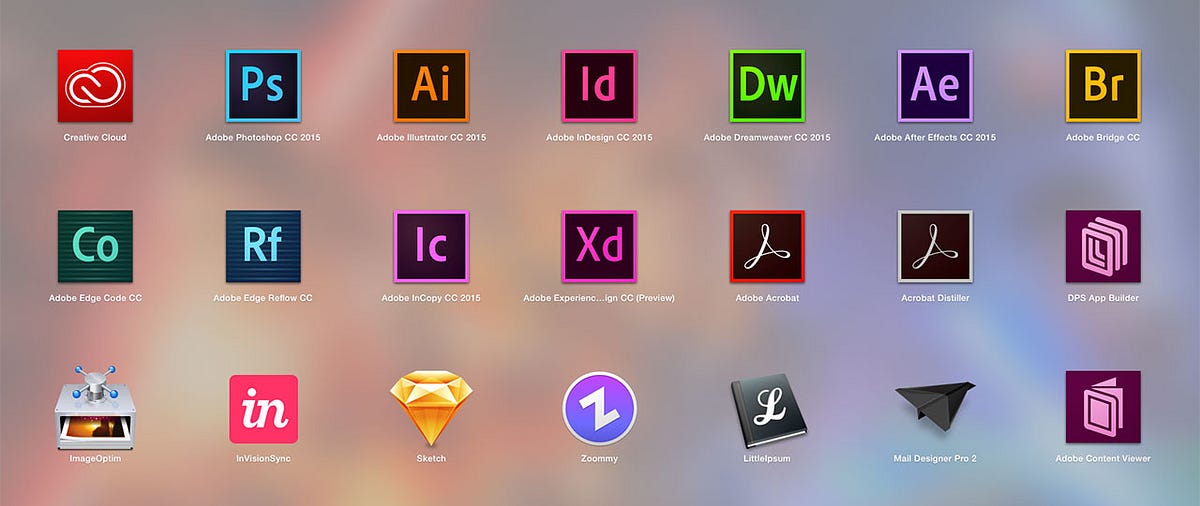Open the Creative Cloud app icon
1200x506 pixels.
pos(95,87)
